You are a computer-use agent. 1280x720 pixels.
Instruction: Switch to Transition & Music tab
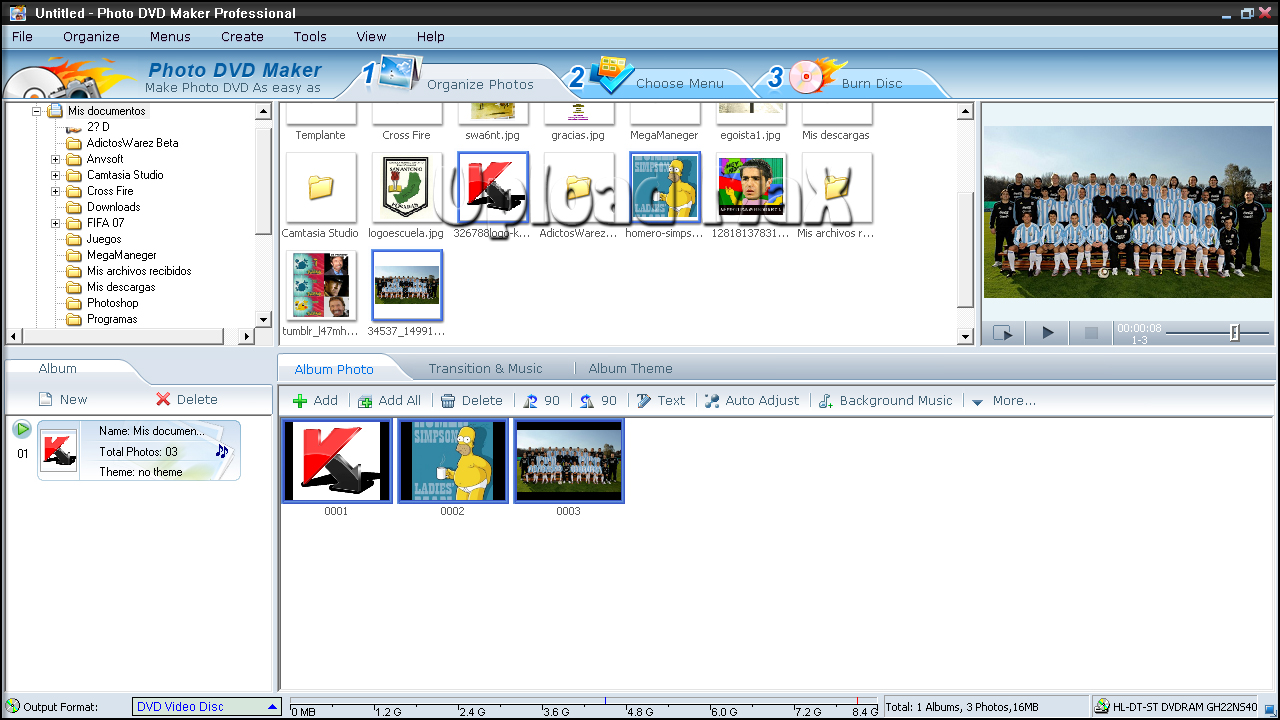tap(486, 368)
